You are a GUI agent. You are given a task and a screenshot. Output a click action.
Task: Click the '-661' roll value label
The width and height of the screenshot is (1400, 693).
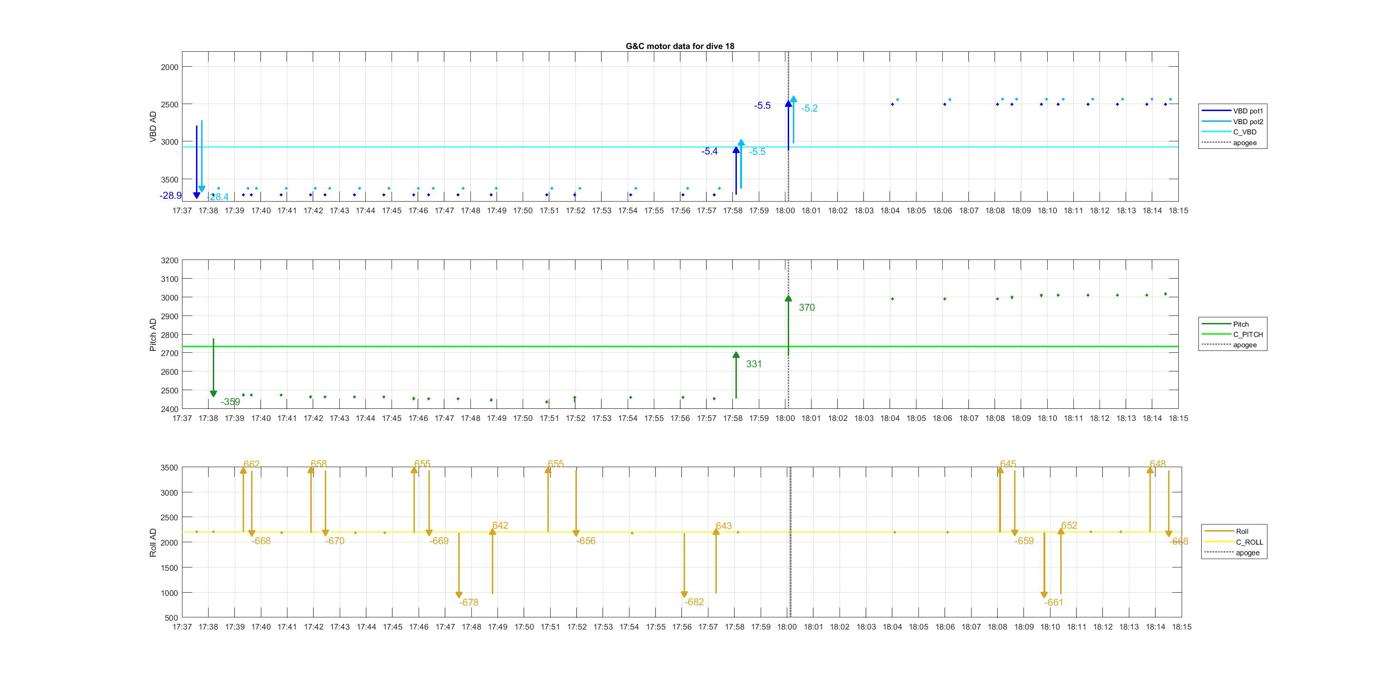(x=1054, y=602)
